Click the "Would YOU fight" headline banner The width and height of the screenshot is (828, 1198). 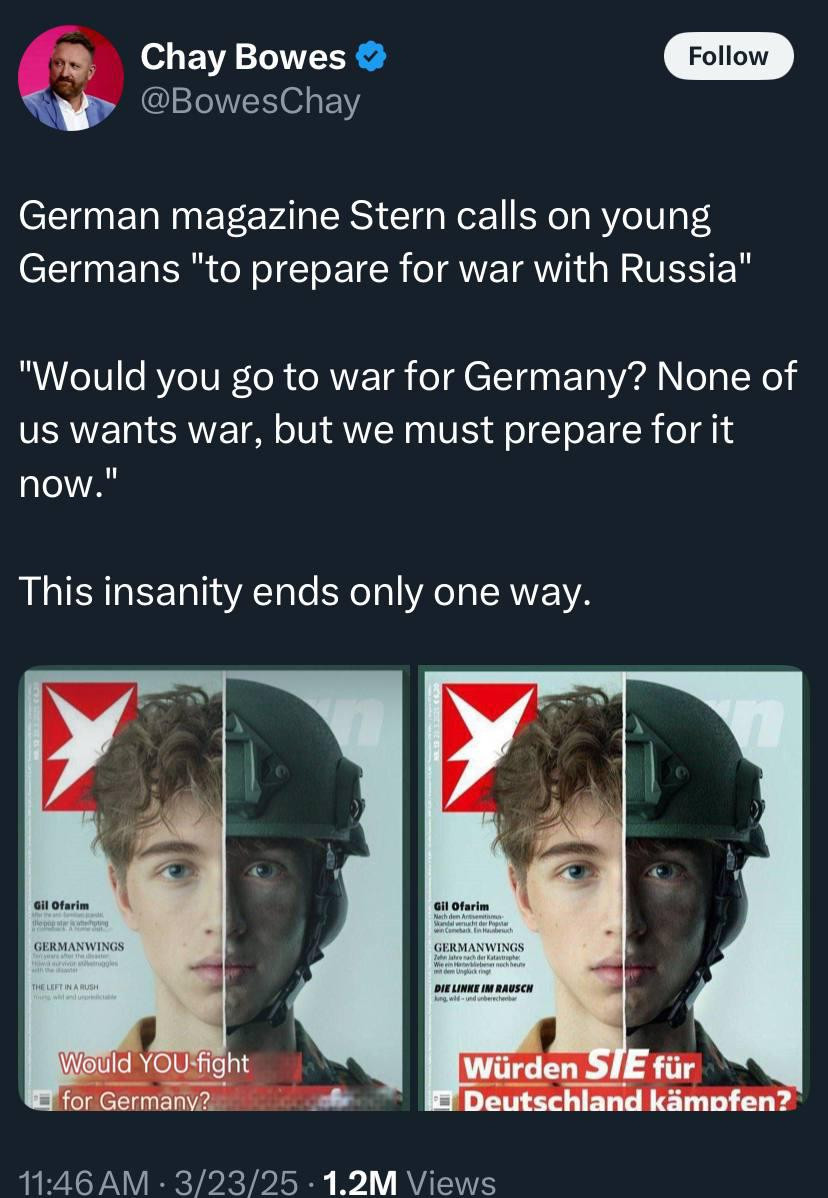pyautogui.click(x=155, y=1063)
